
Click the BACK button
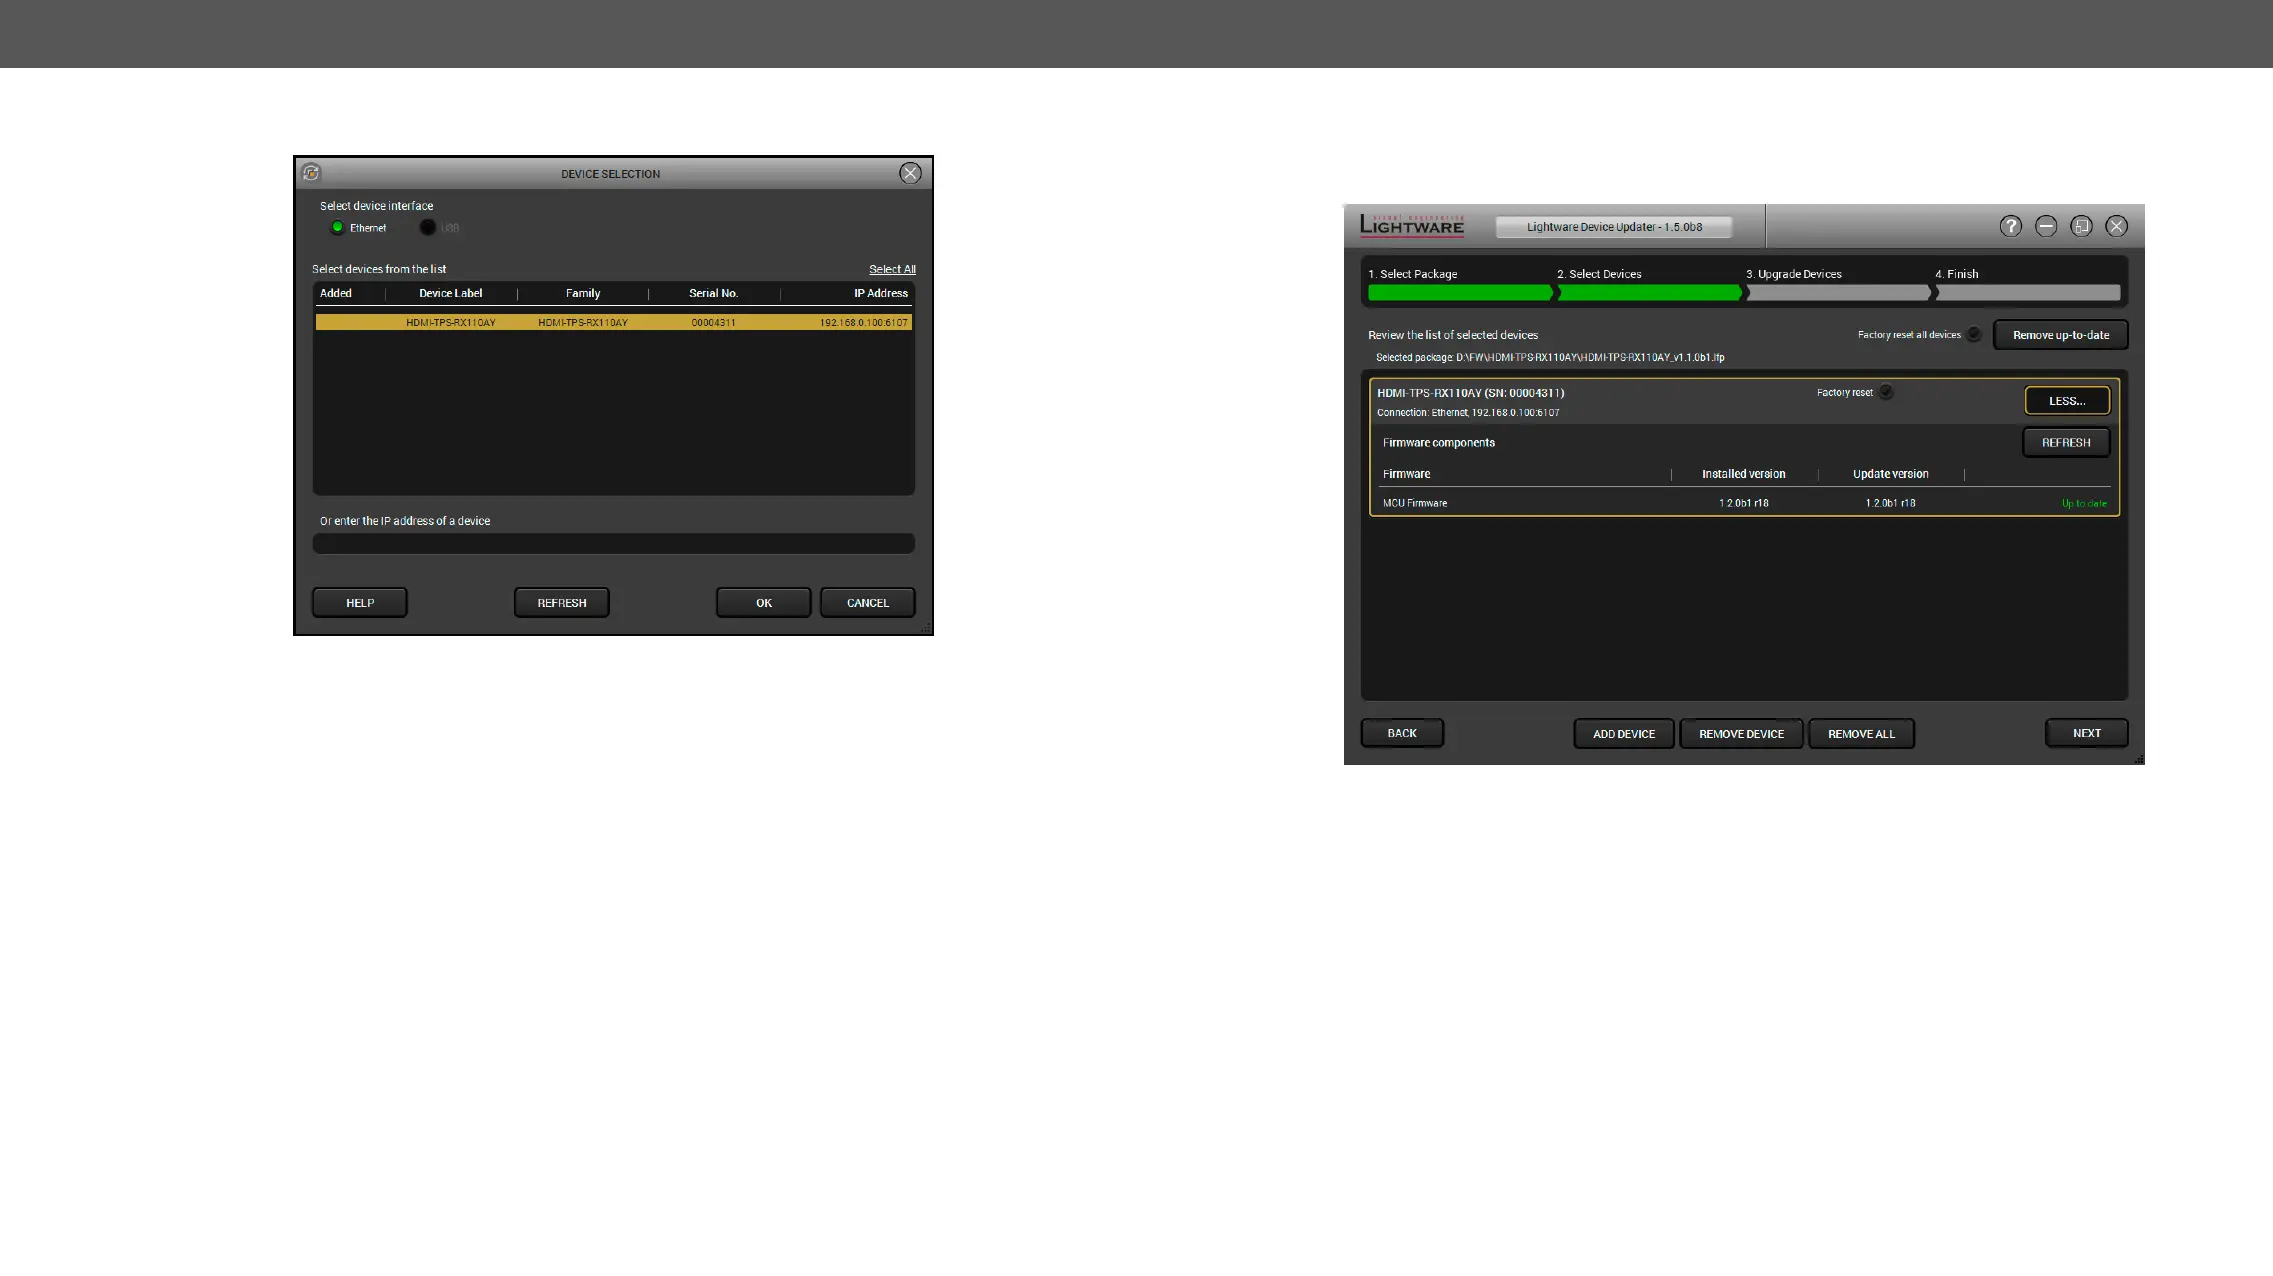[1402, 733]
